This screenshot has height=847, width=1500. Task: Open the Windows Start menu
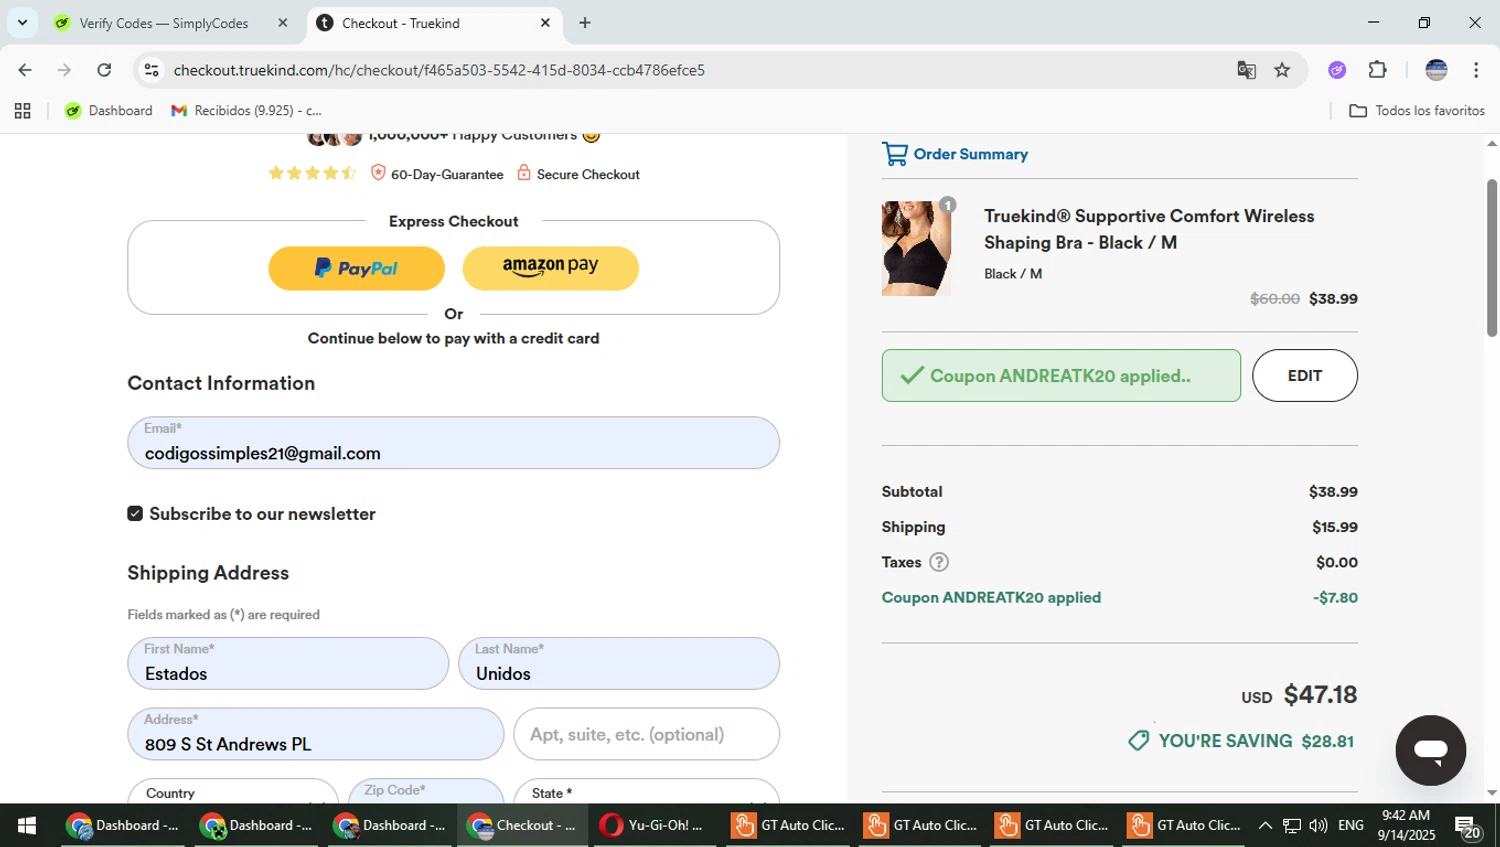tap(27, 826)
